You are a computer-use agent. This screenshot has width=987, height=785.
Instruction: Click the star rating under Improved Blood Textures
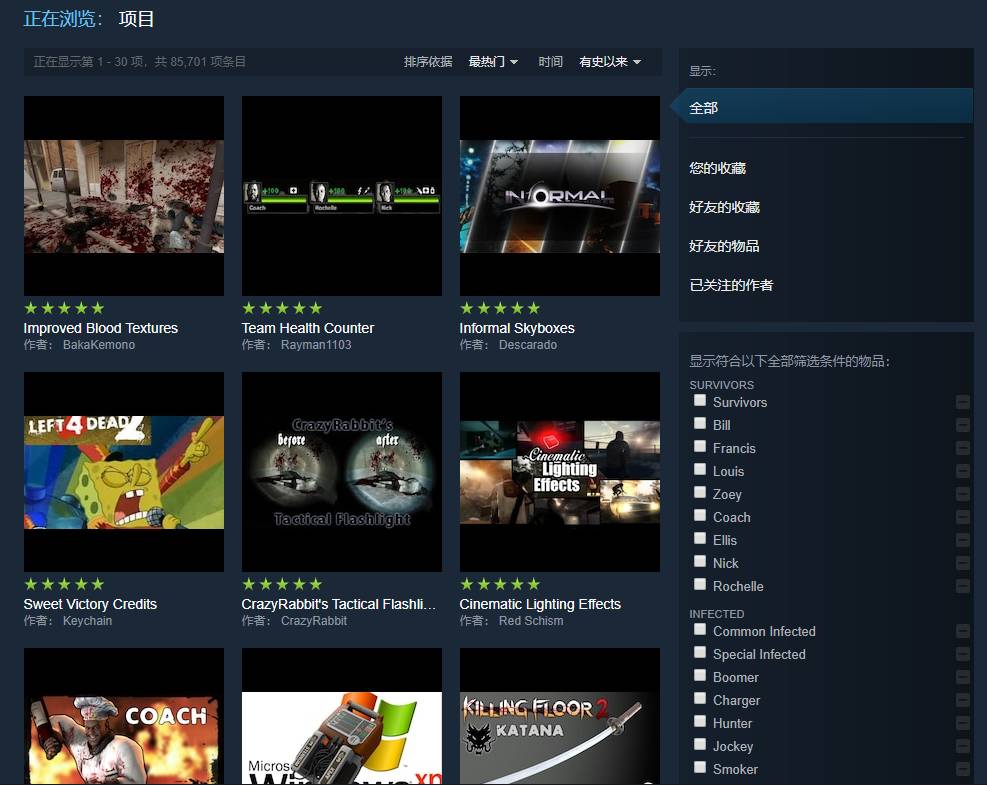[x=64, y=308]
